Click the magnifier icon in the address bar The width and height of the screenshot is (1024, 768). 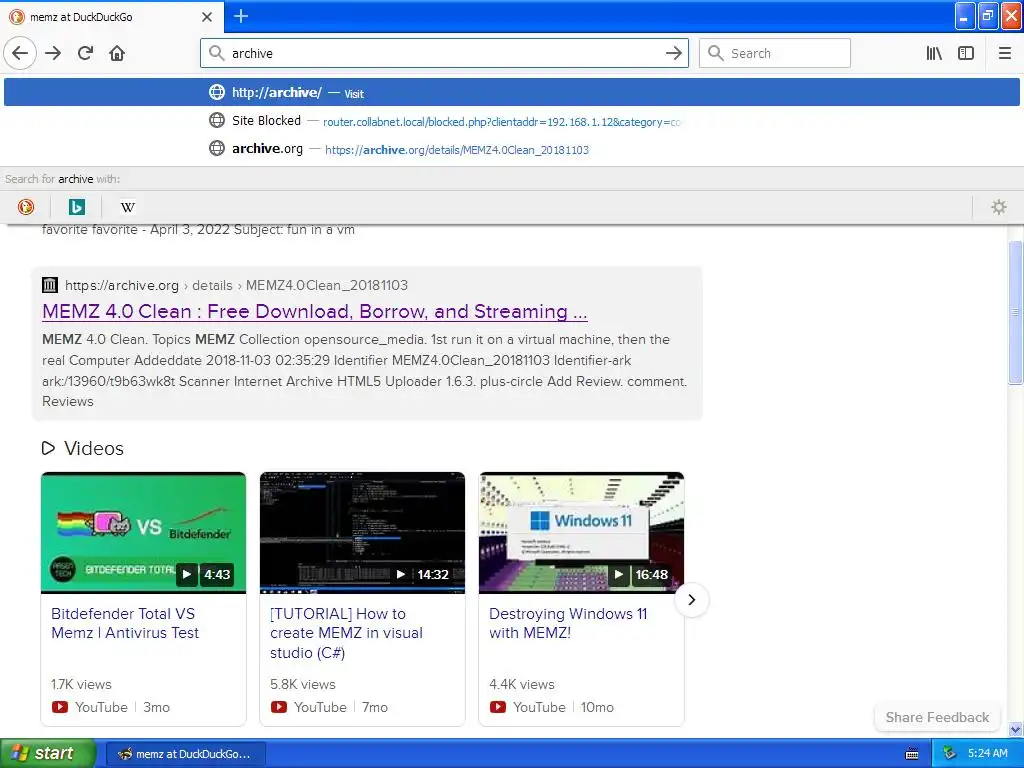point(216,53)
